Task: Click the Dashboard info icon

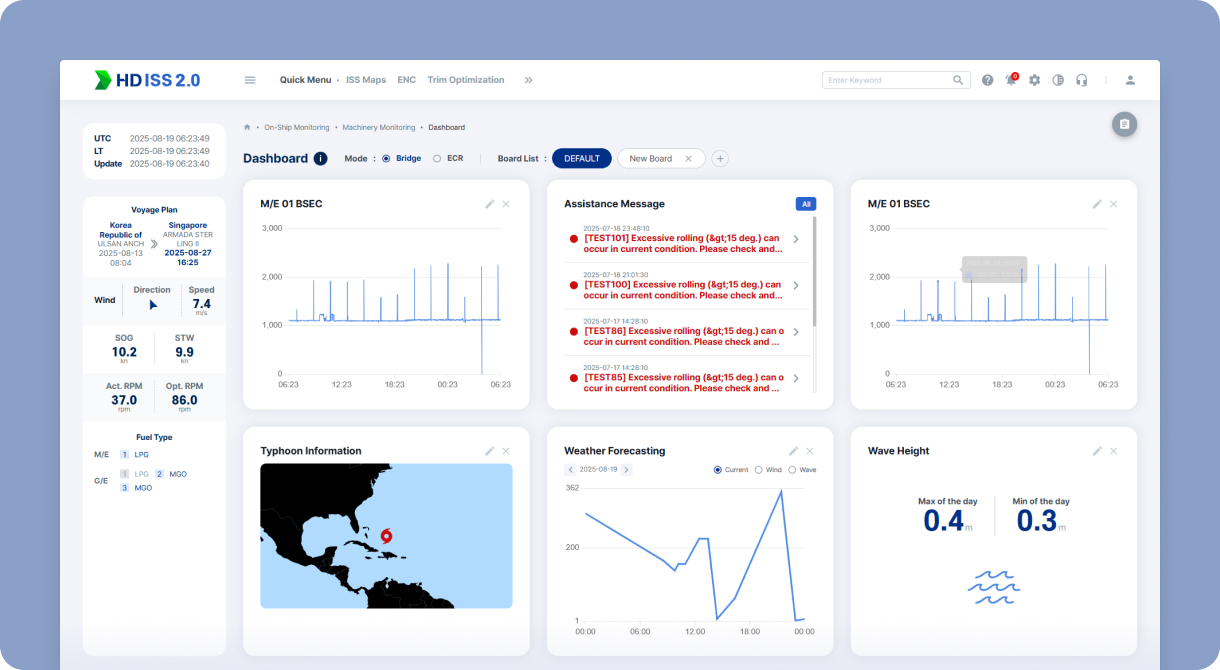Action: (x=320, y=158)
